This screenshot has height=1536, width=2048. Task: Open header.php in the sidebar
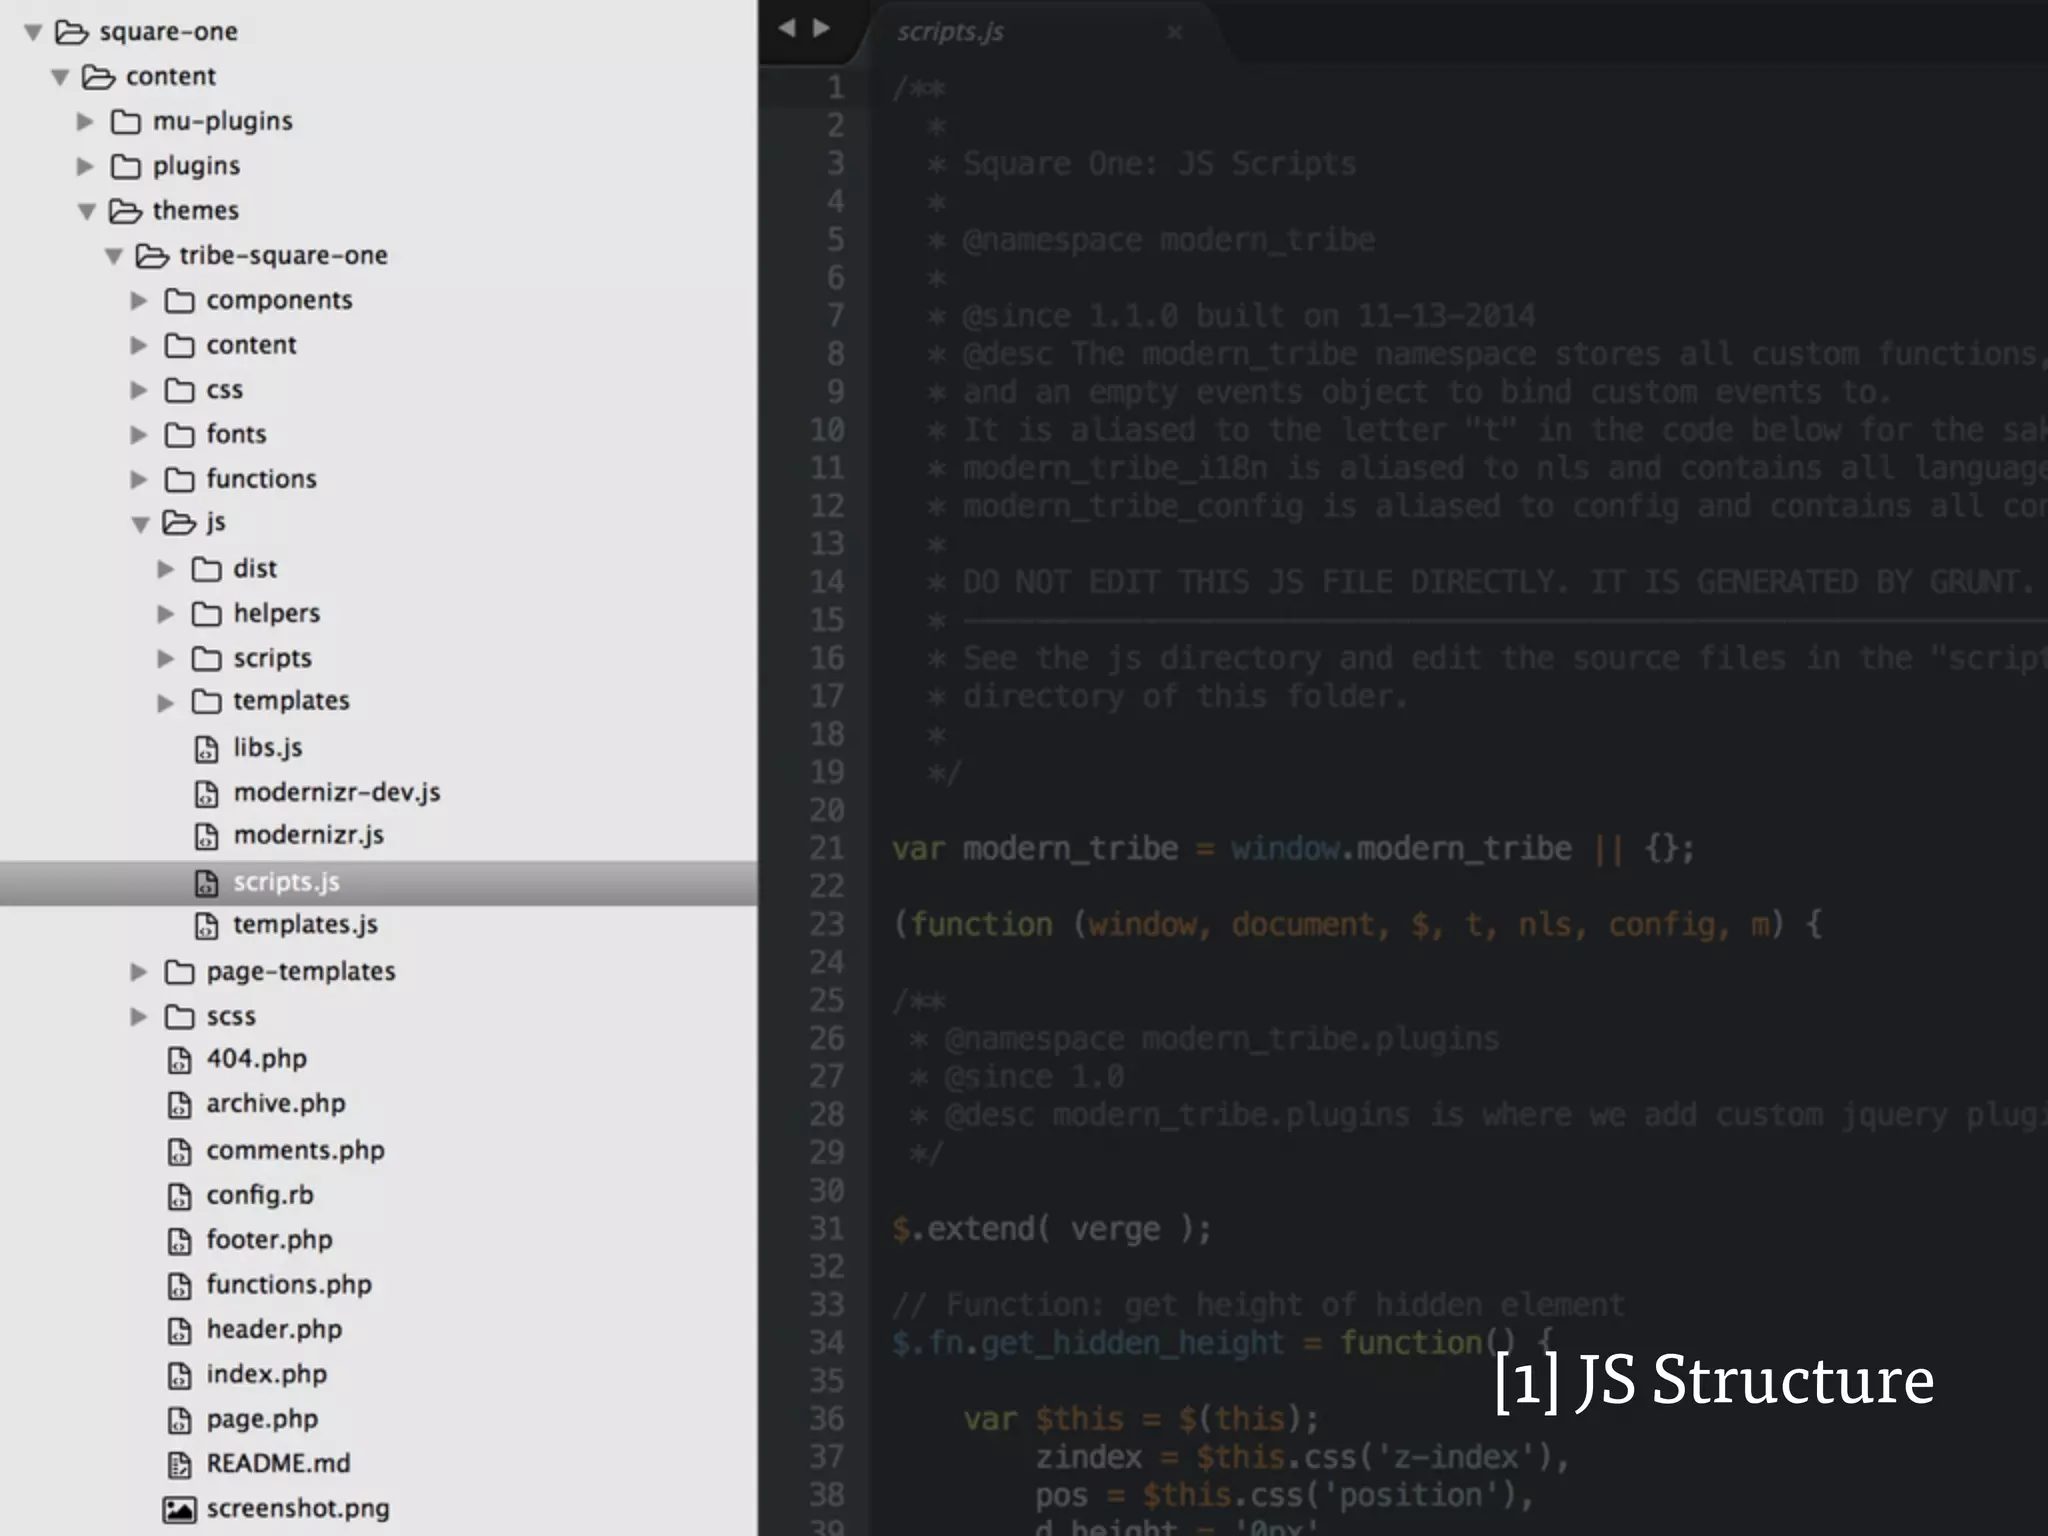pos(274,1330)
